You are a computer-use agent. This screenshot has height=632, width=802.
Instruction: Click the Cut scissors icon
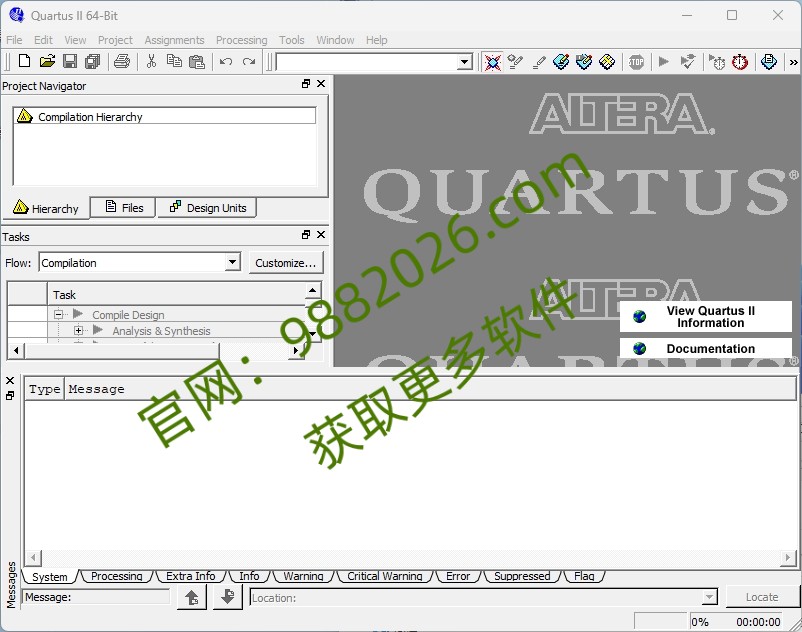coord(151,61)
